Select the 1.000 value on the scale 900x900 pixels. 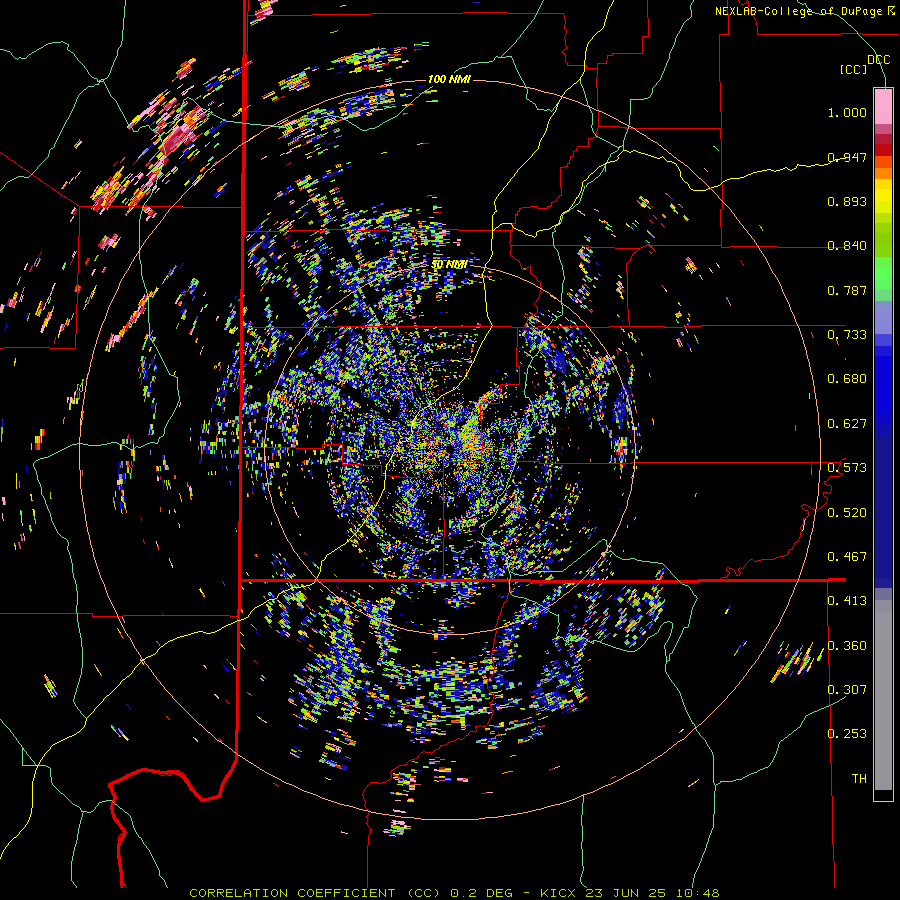point(847,112)
